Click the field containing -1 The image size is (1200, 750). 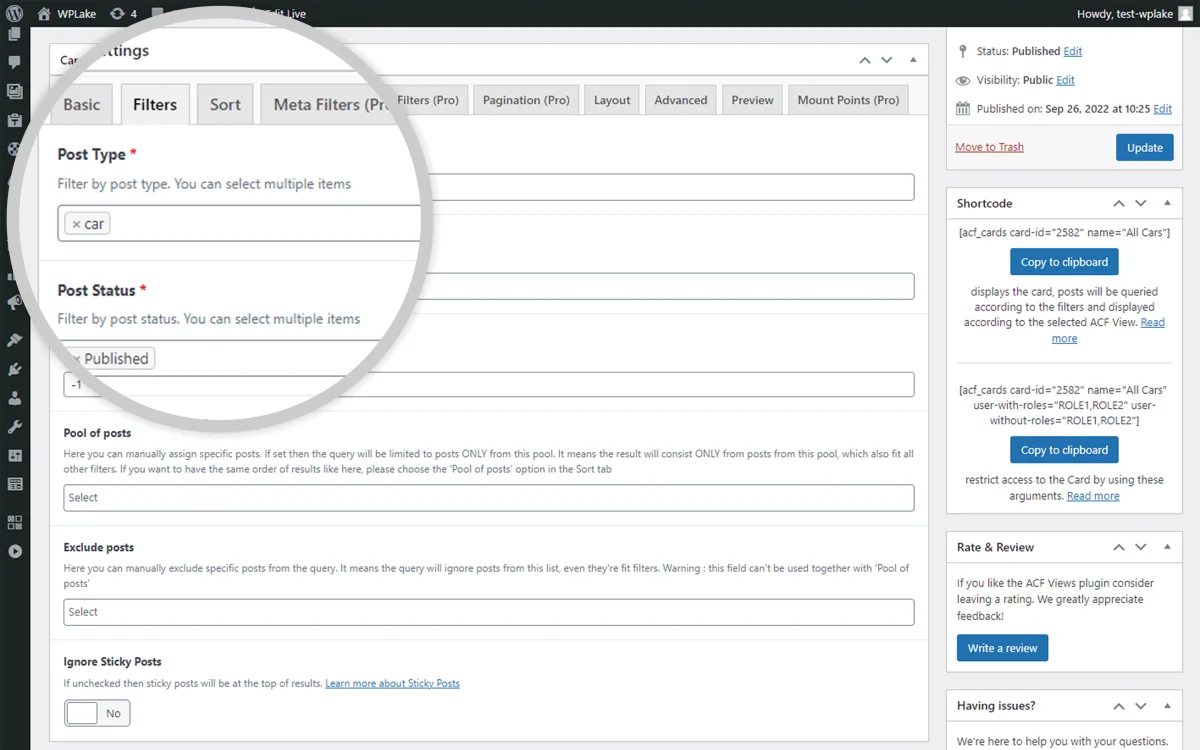tap(489, 385)
